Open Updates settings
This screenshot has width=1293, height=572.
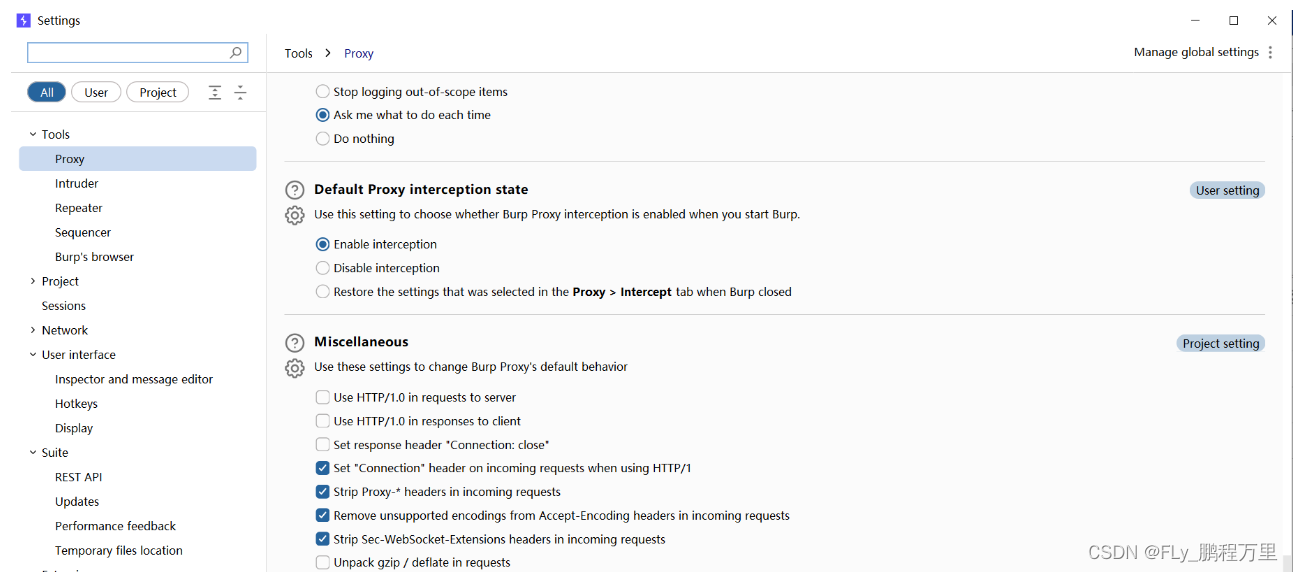[x=77, y=502]
